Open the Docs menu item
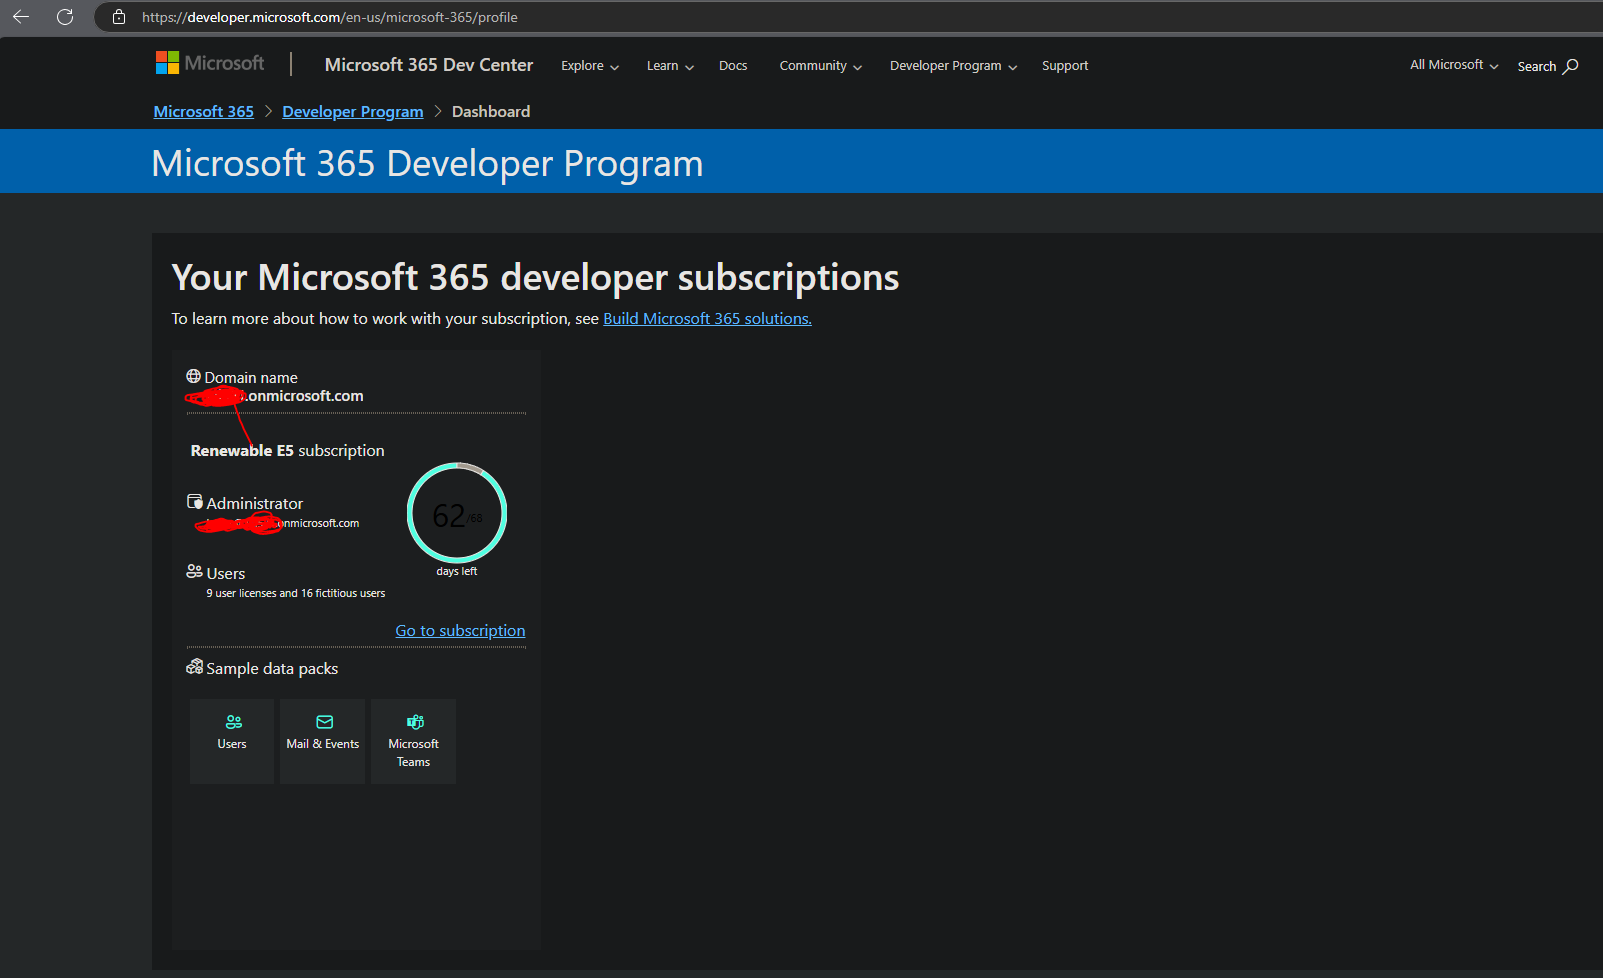The width and height of the screenshot is (1603, 978). (733, 66)
